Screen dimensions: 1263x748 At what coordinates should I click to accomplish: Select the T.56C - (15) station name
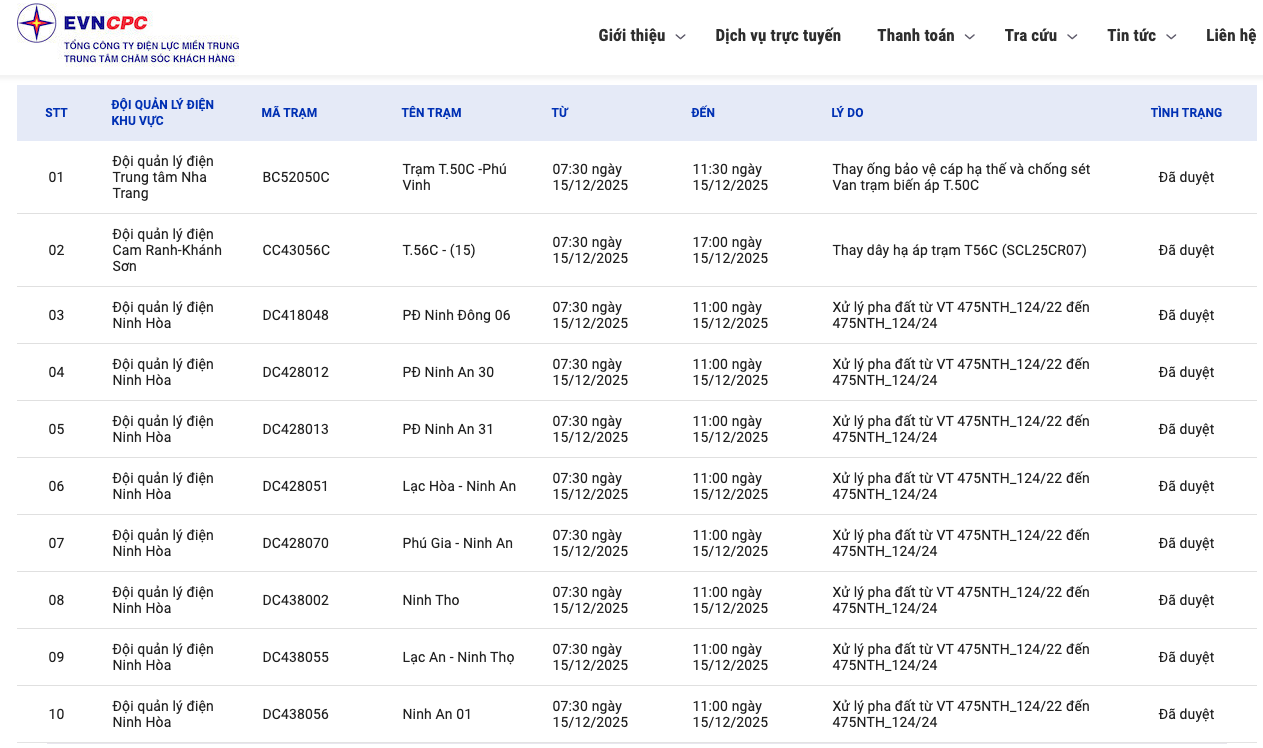pyautogui.click(x=439, y=250)
